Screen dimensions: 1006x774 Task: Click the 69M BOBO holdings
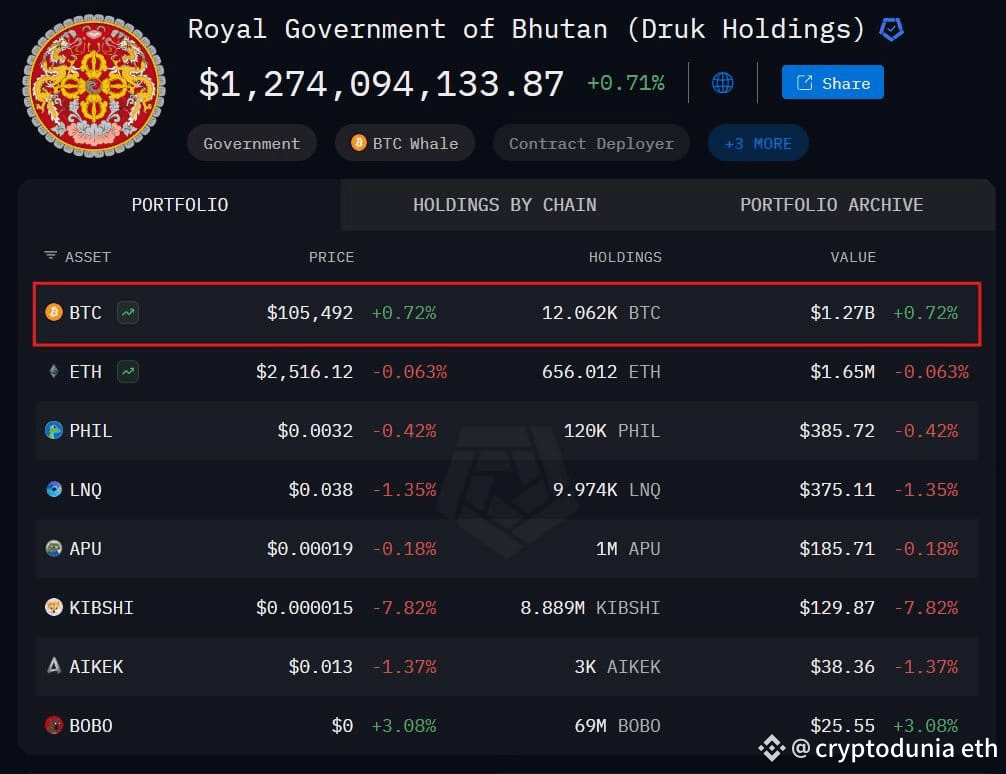[x=617, y=726]
